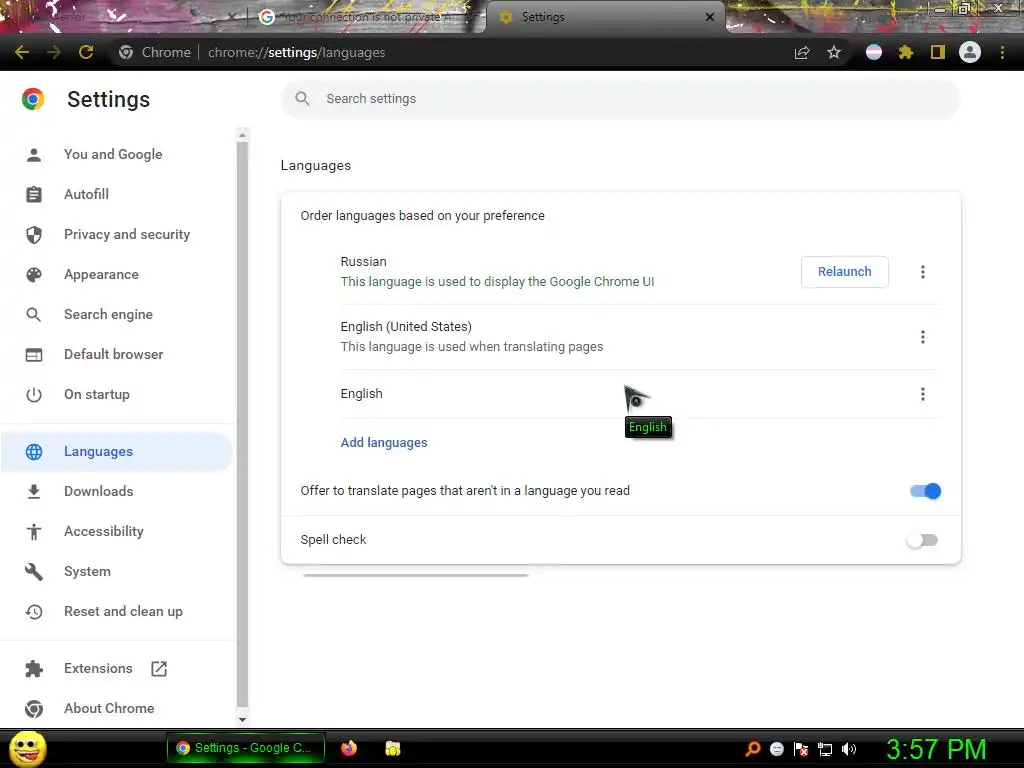Click sidebar scrollbar up arrow

242,135
